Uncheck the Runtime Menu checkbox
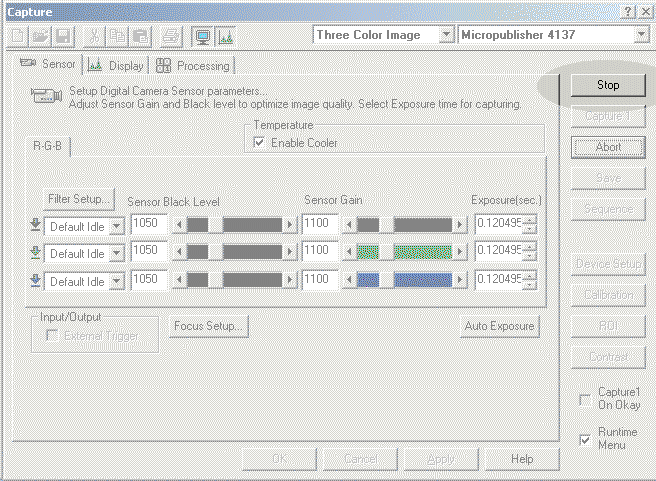 click(585, 438)
